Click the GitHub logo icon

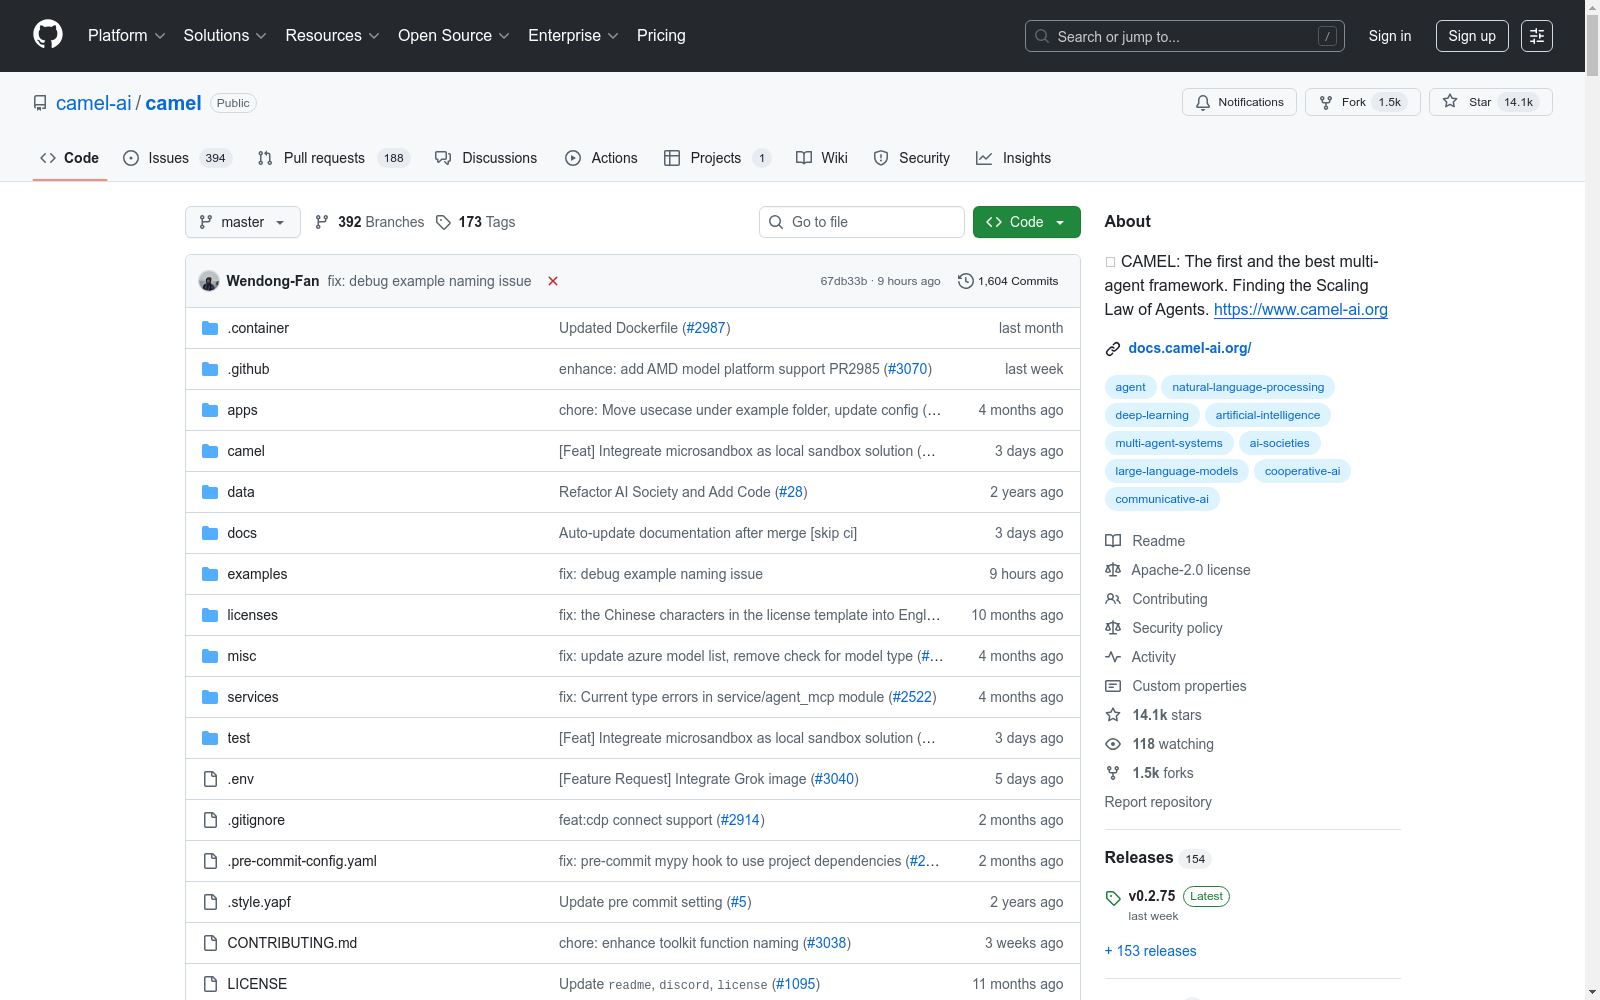pos(48,35)
